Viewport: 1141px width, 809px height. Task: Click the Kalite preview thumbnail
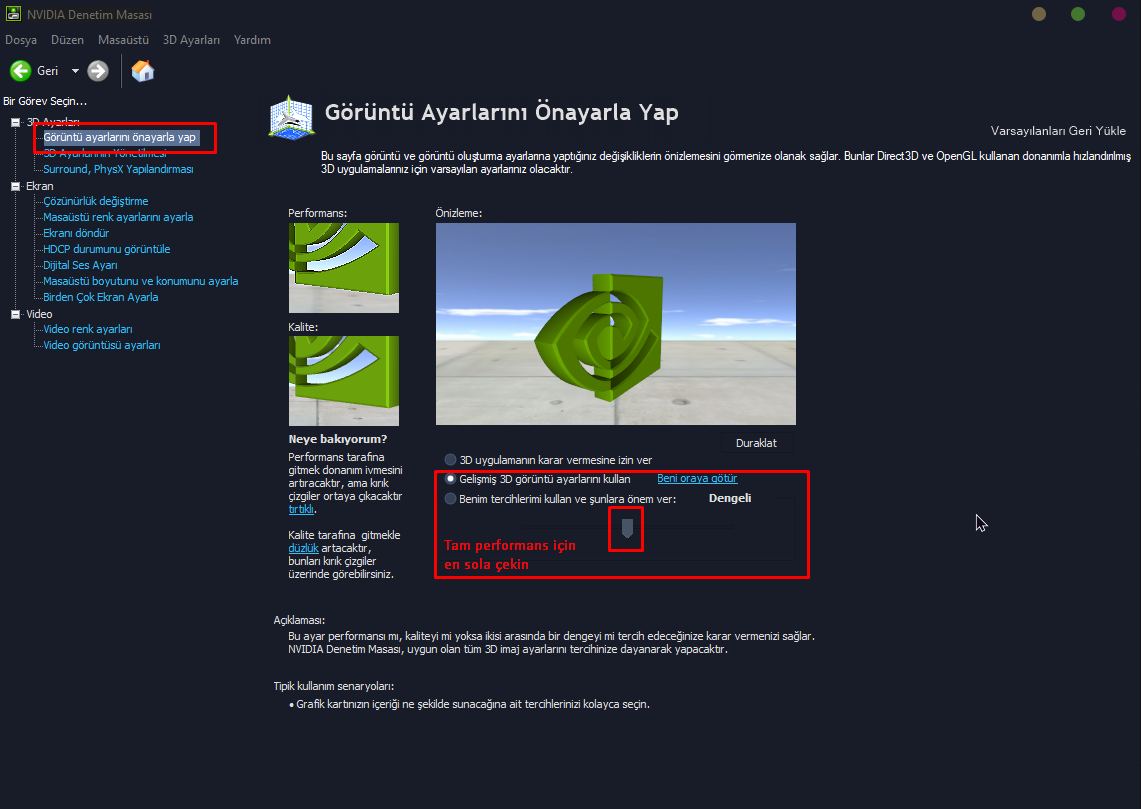pos(343,380)
